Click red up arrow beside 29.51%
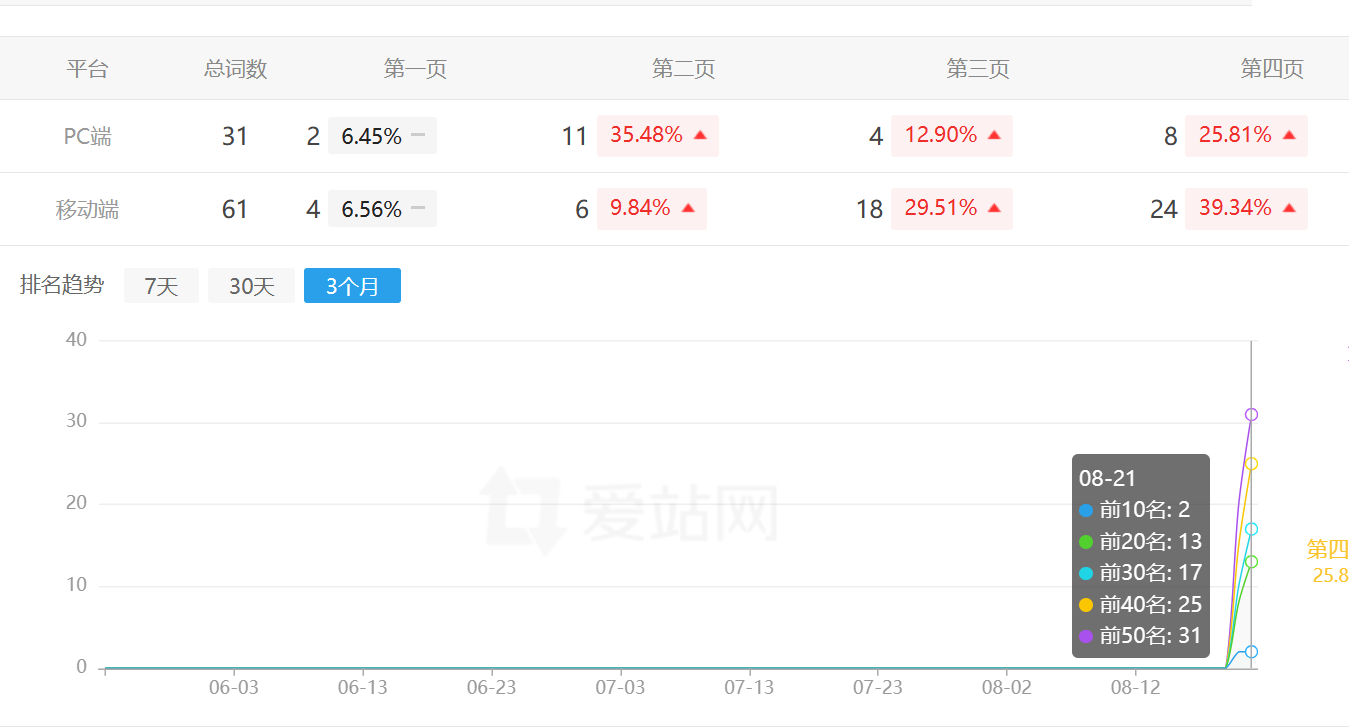The image size is (1349, 727). point(994,208)
